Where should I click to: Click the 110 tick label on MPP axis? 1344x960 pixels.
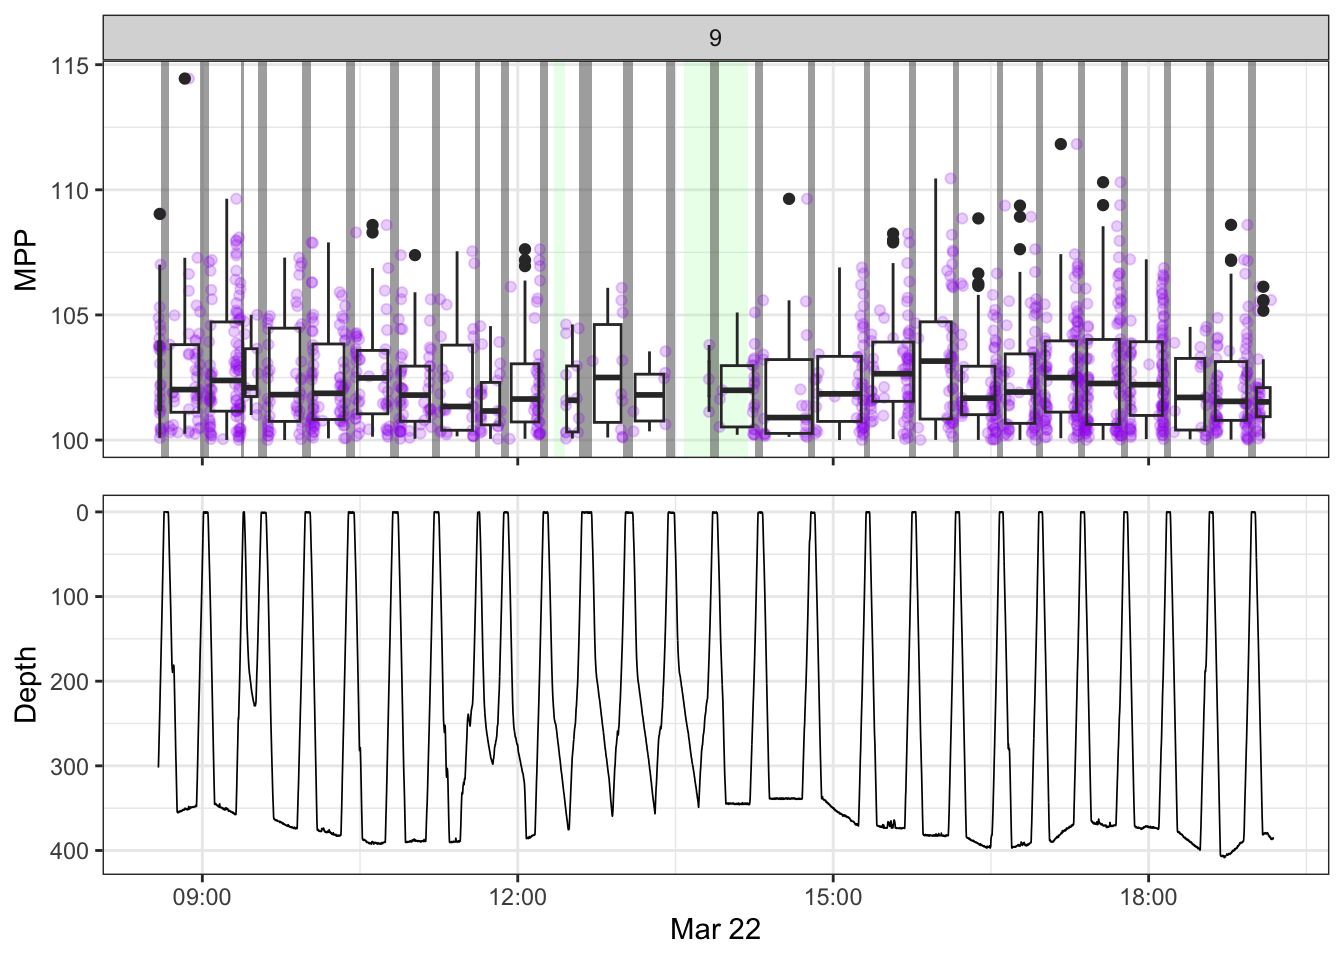tap(70, 191)
